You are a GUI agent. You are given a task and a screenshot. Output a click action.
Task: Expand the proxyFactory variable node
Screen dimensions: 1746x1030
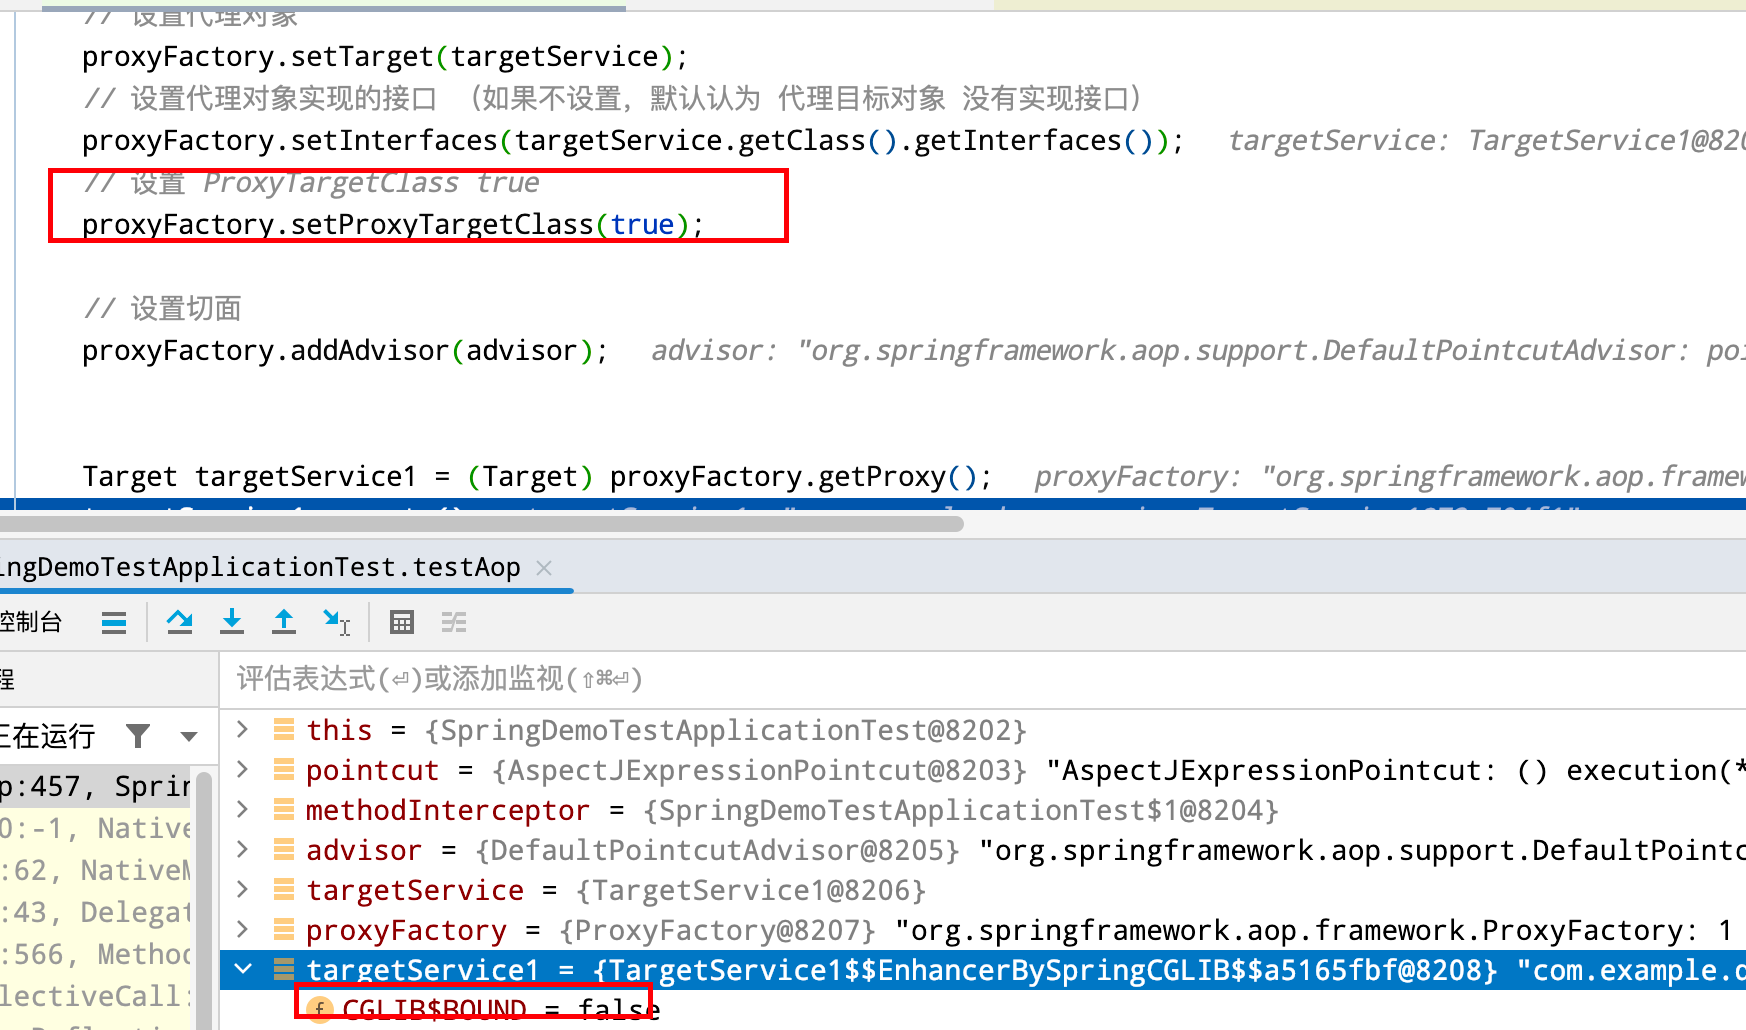[x=242, y=929]
